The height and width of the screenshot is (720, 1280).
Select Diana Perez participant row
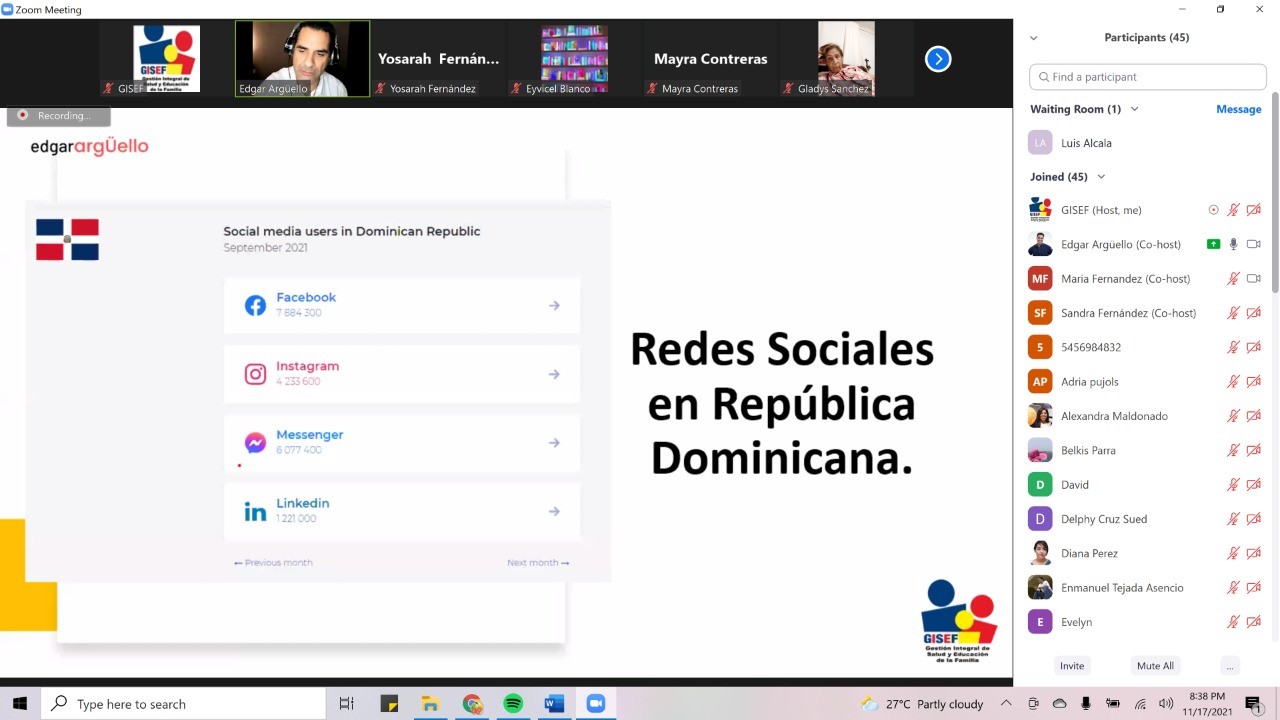point(1146,553)
